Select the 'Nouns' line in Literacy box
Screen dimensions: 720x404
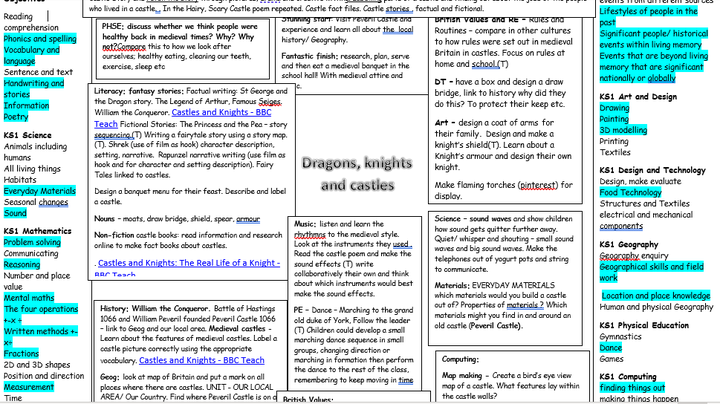177,219
